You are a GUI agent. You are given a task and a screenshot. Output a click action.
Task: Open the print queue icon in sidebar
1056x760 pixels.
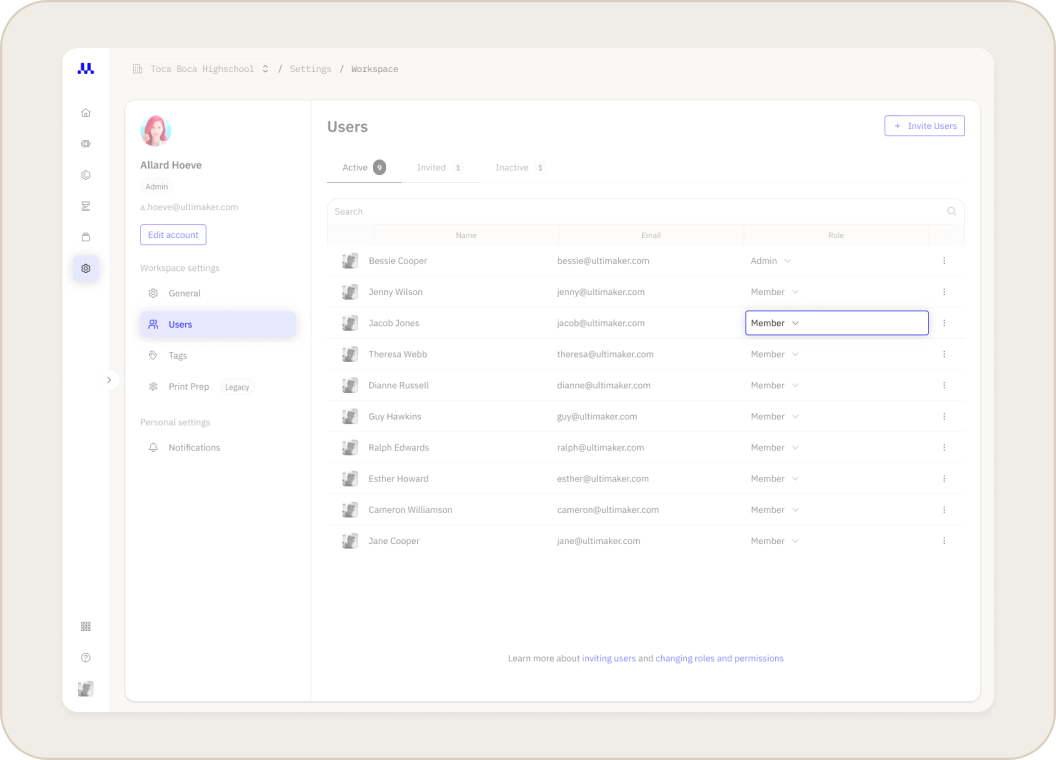[x=86, y=206]
